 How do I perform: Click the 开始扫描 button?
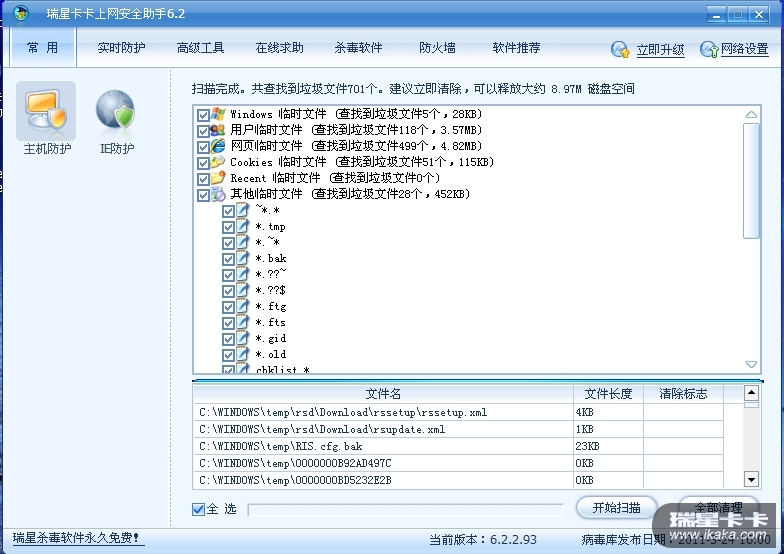pyautogui.click(x=616, y=508)
